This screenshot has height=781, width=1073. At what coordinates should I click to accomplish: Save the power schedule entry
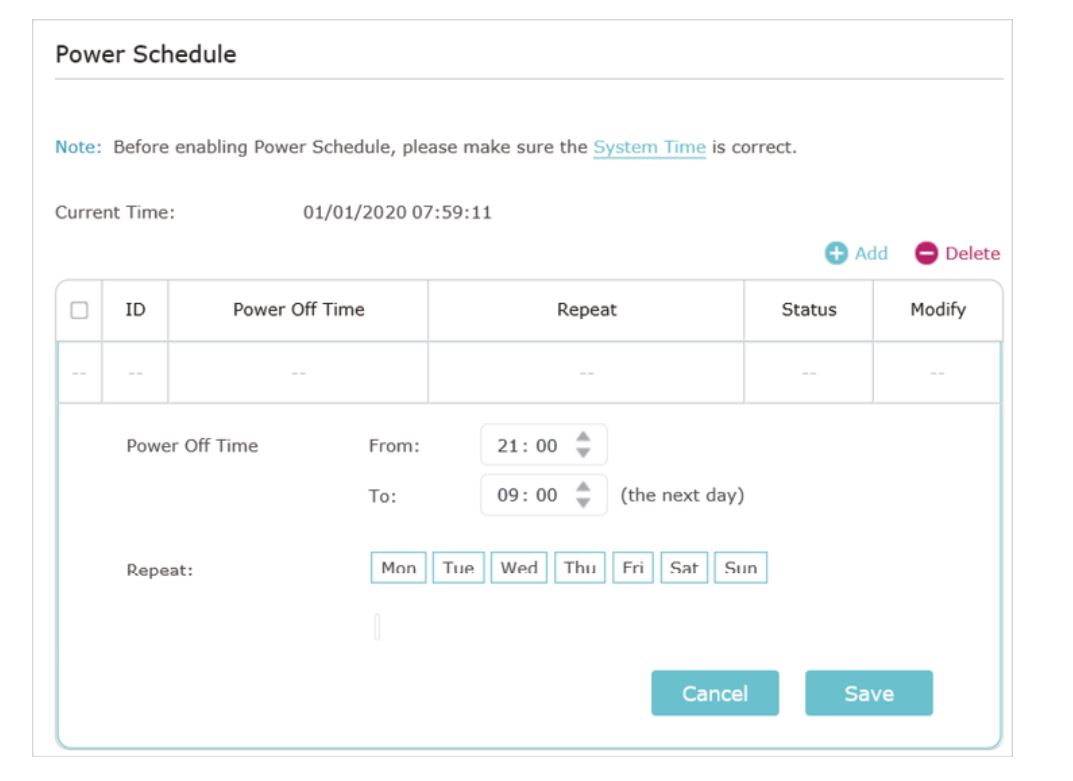tap(868, 693)
